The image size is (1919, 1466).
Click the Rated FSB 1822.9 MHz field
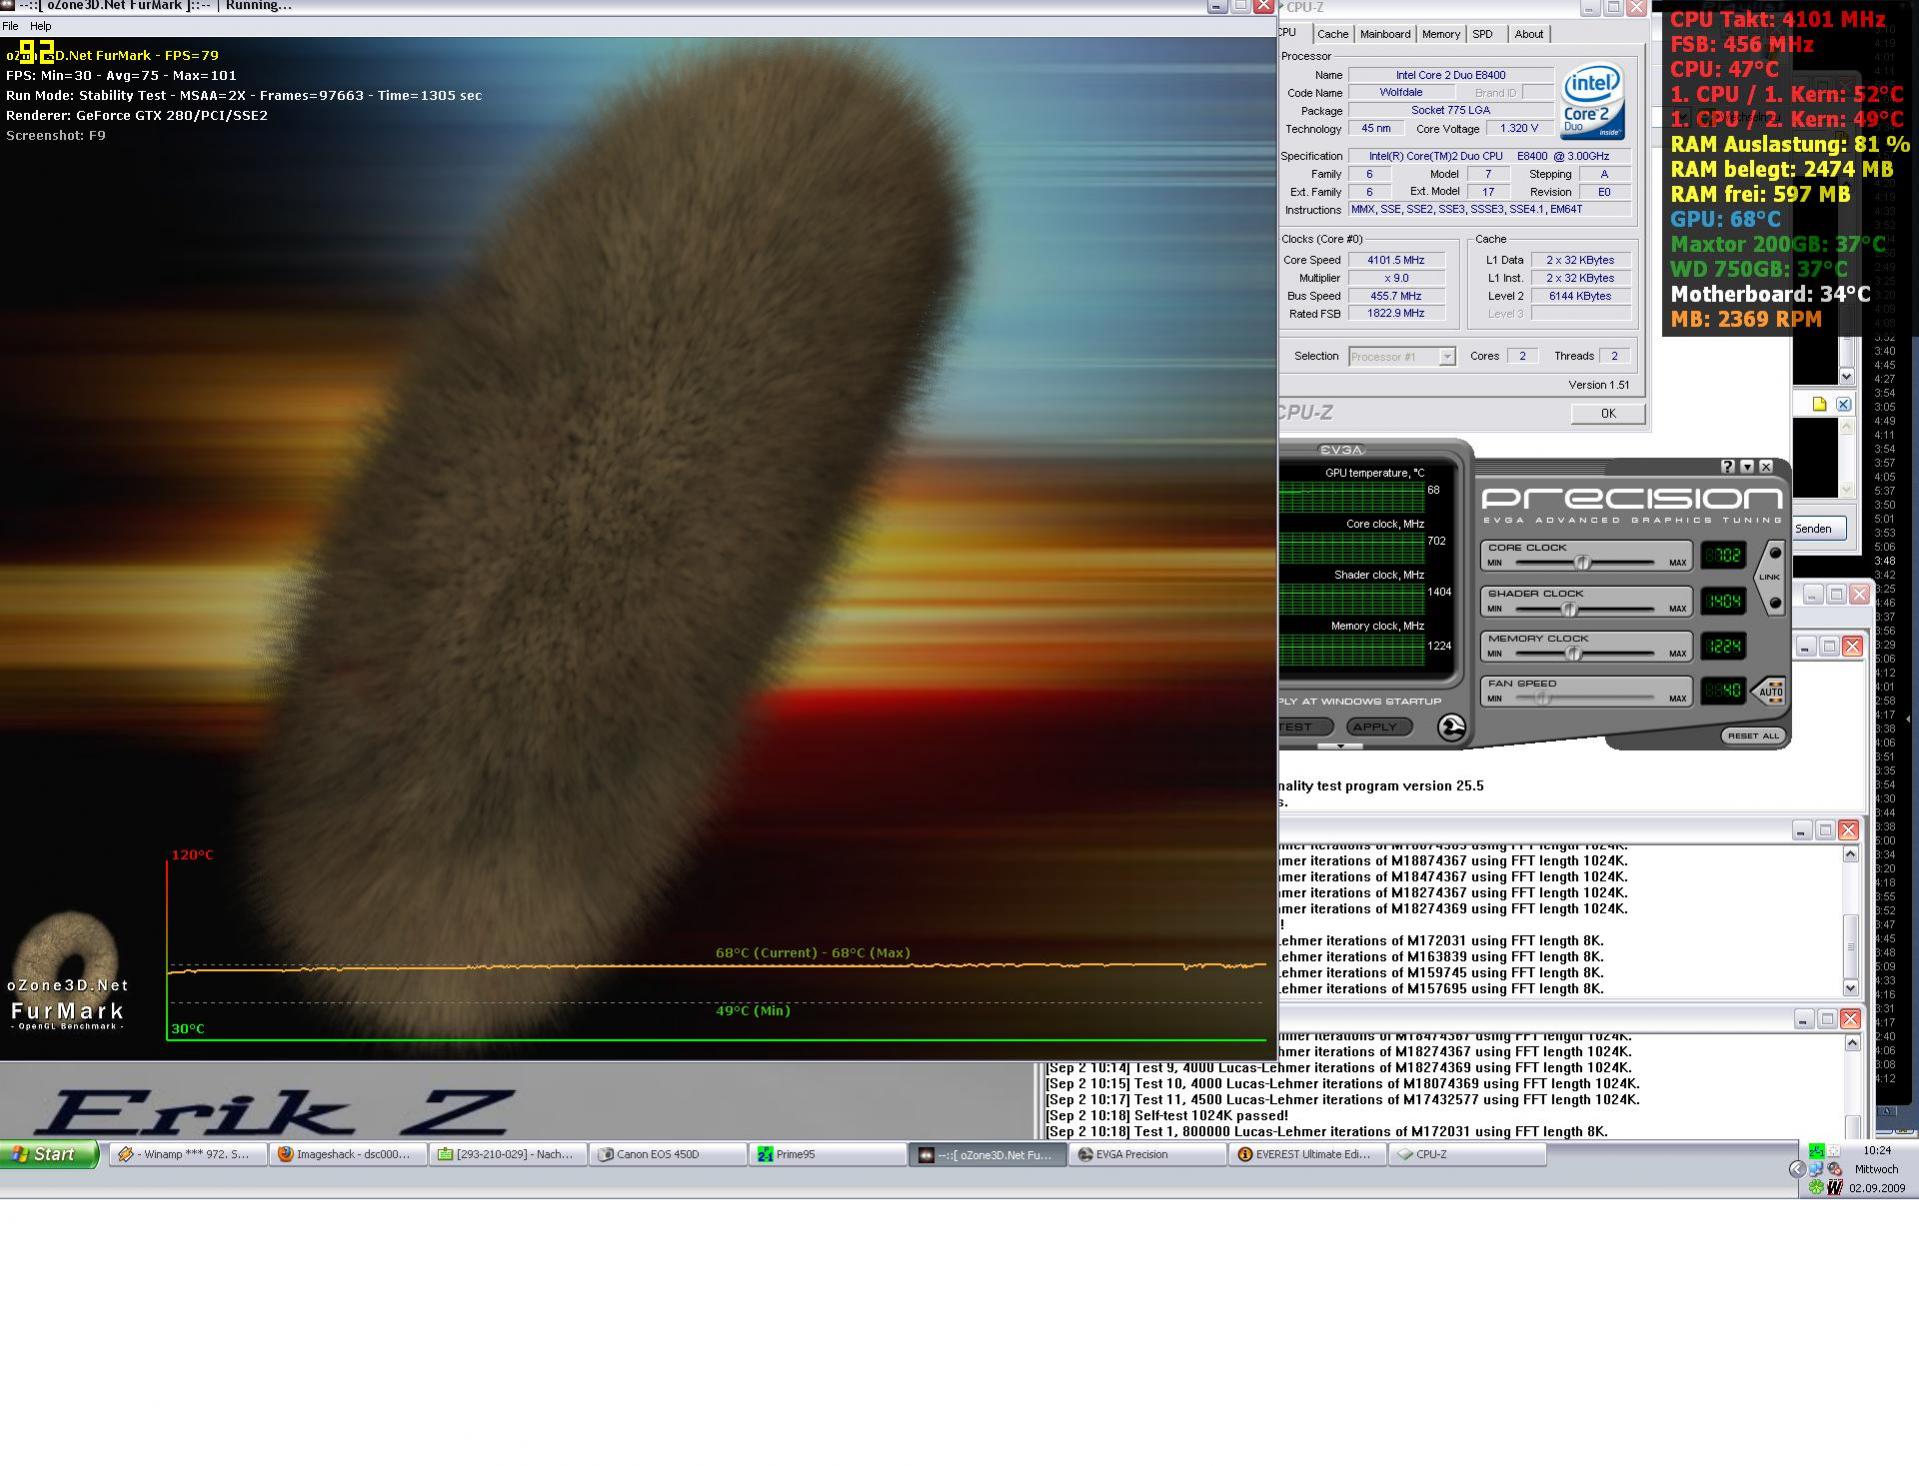pyautogui.click(x=1396, y=314)
